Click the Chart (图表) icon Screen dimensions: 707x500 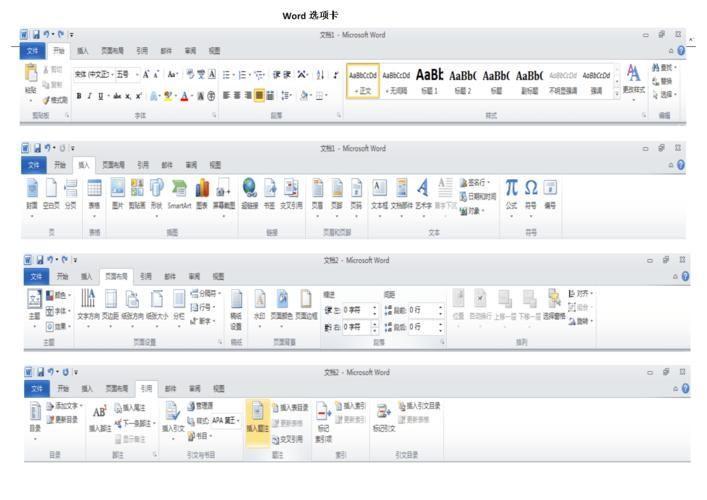tap(202, 188)
